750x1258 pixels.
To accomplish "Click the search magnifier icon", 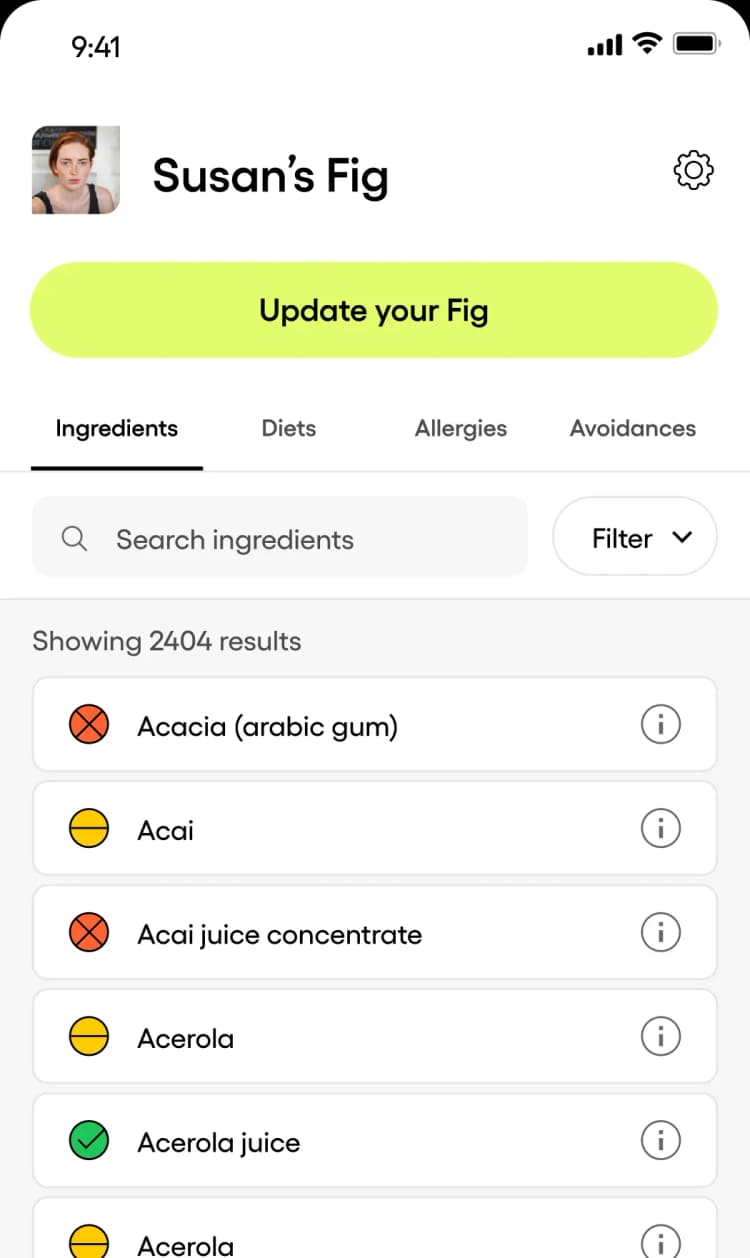I will pyautogui.click(x=74, y=539).
